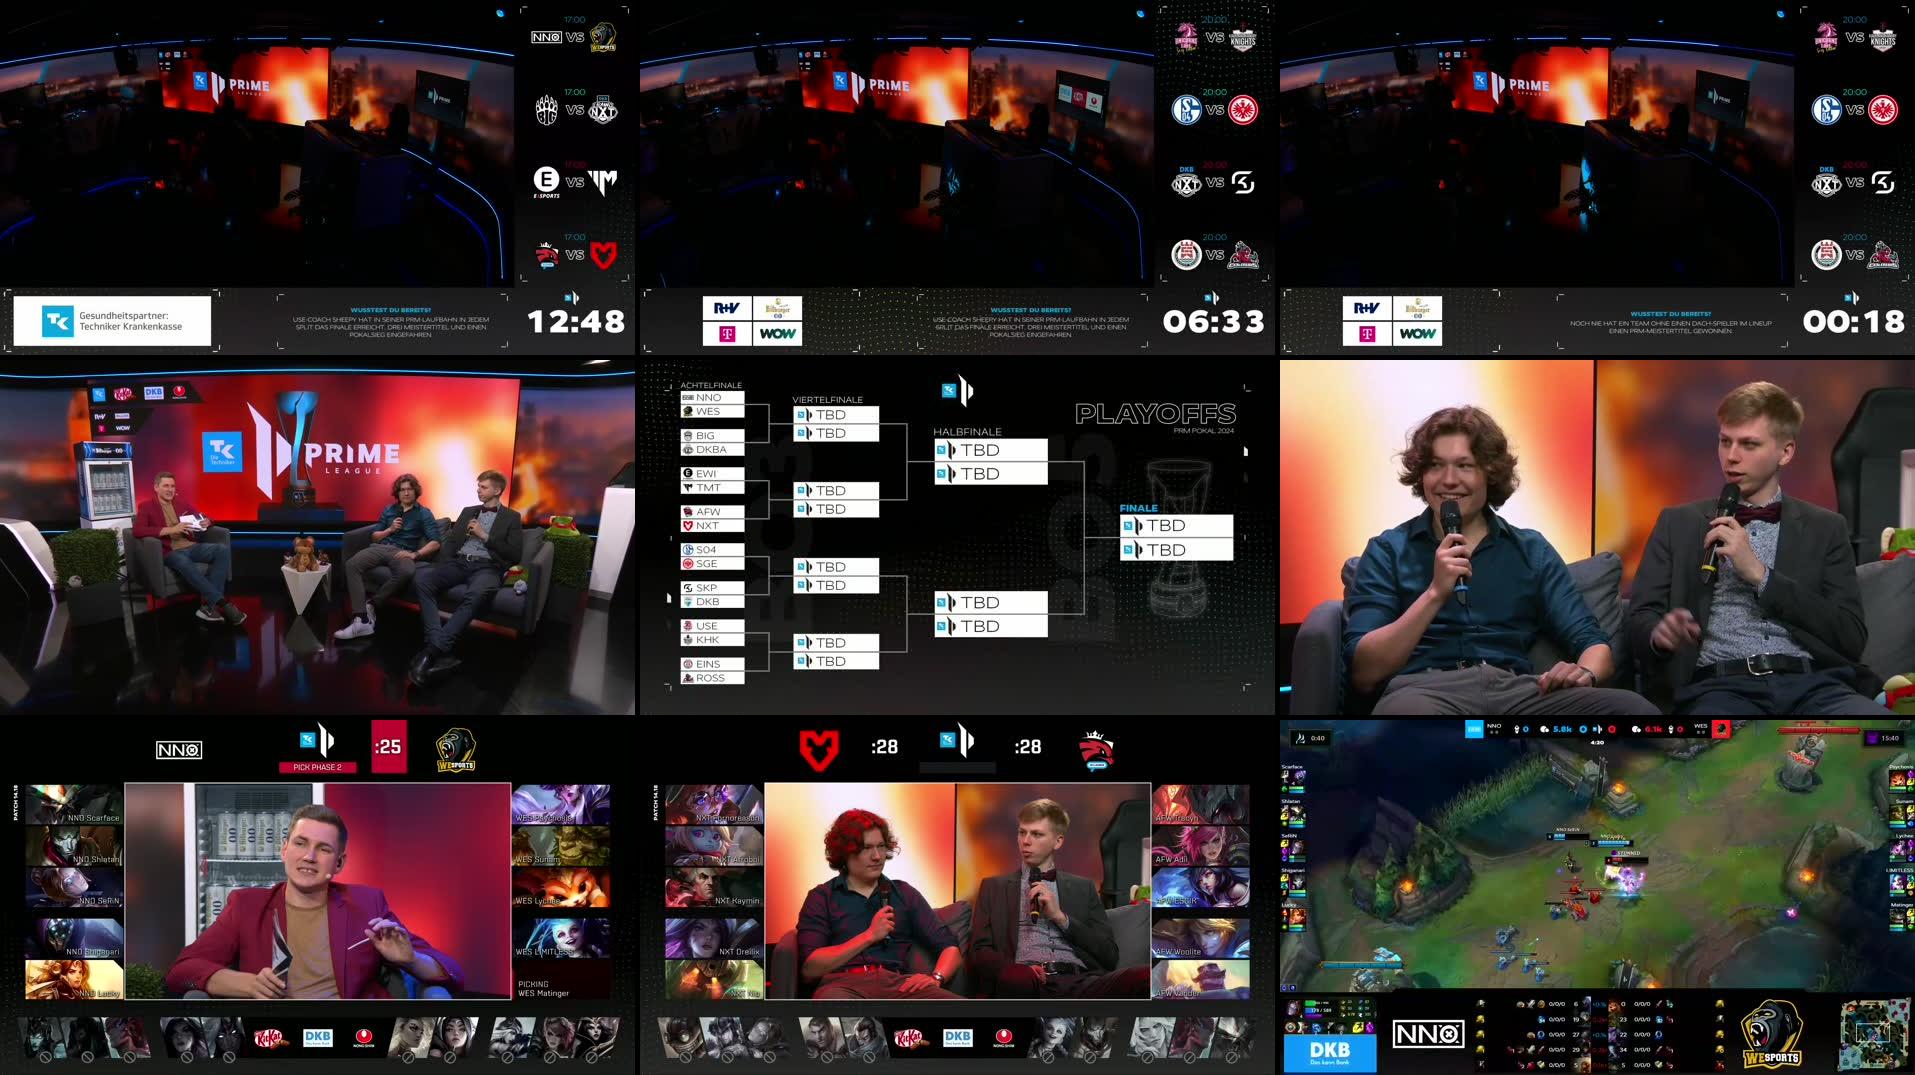The height and width of the screenshot is (1075, 1915).
Task: Click the KitKat logo under the NNO draft
Action: (270, 1038)
